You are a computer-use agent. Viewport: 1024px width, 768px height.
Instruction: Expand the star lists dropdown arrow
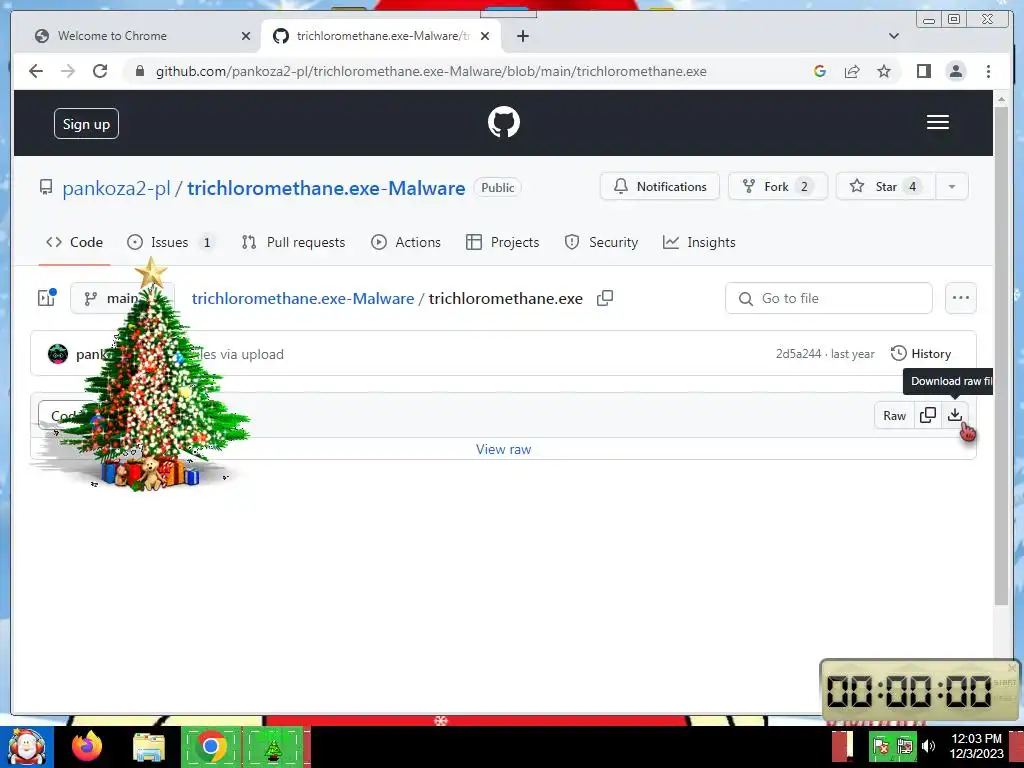952,187
